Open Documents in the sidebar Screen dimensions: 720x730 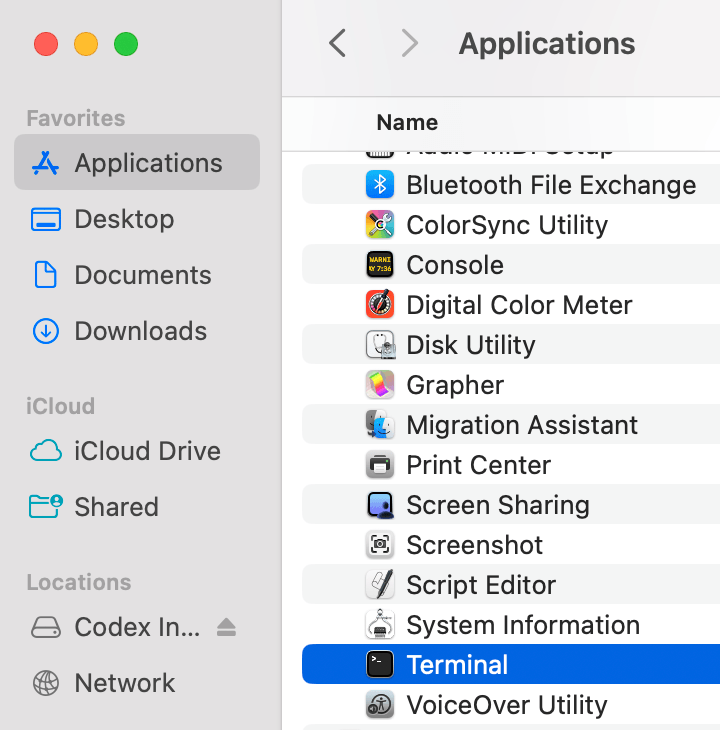pos(137,275)
